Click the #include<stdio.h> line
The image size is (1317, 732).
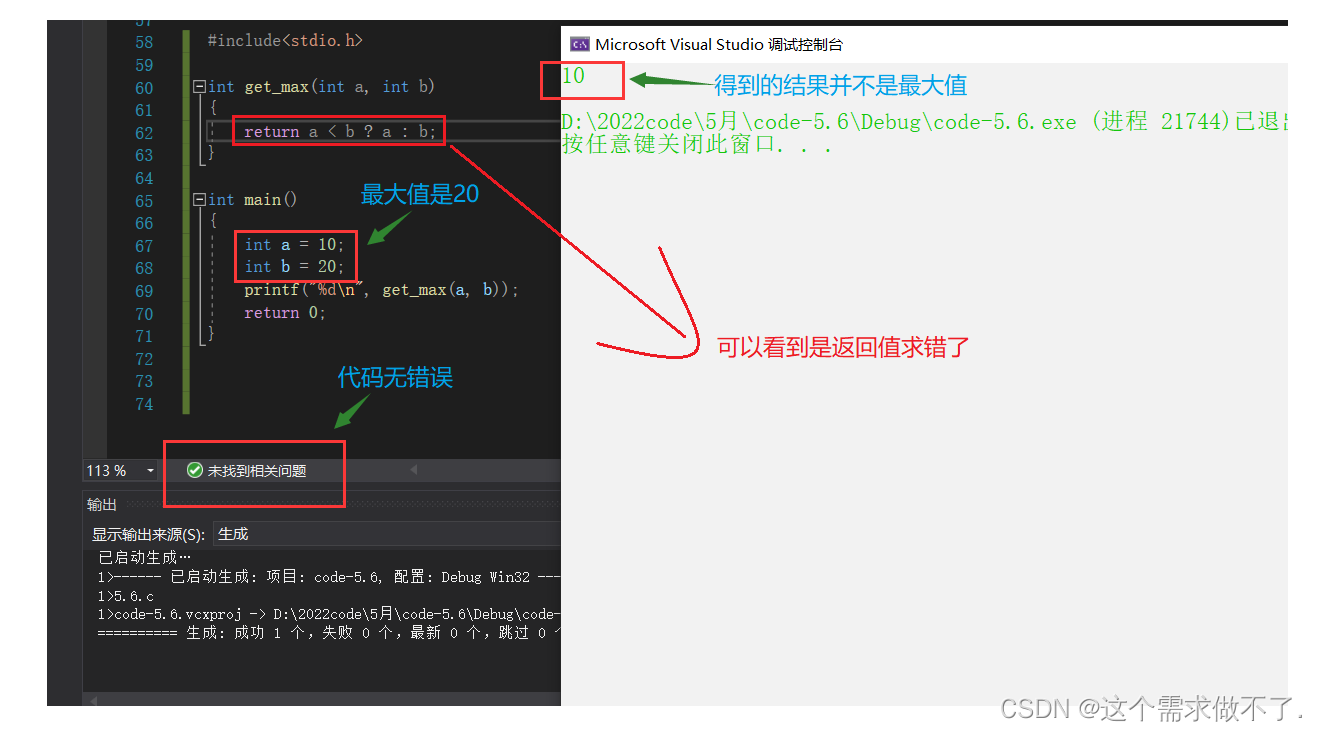coord(285,41)
